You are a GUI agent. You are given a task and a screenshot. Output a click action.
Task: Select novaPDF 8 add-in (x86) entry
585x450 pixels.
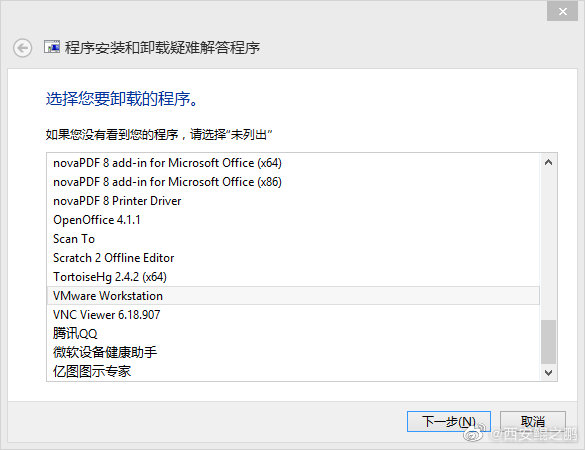pos(293,182)
